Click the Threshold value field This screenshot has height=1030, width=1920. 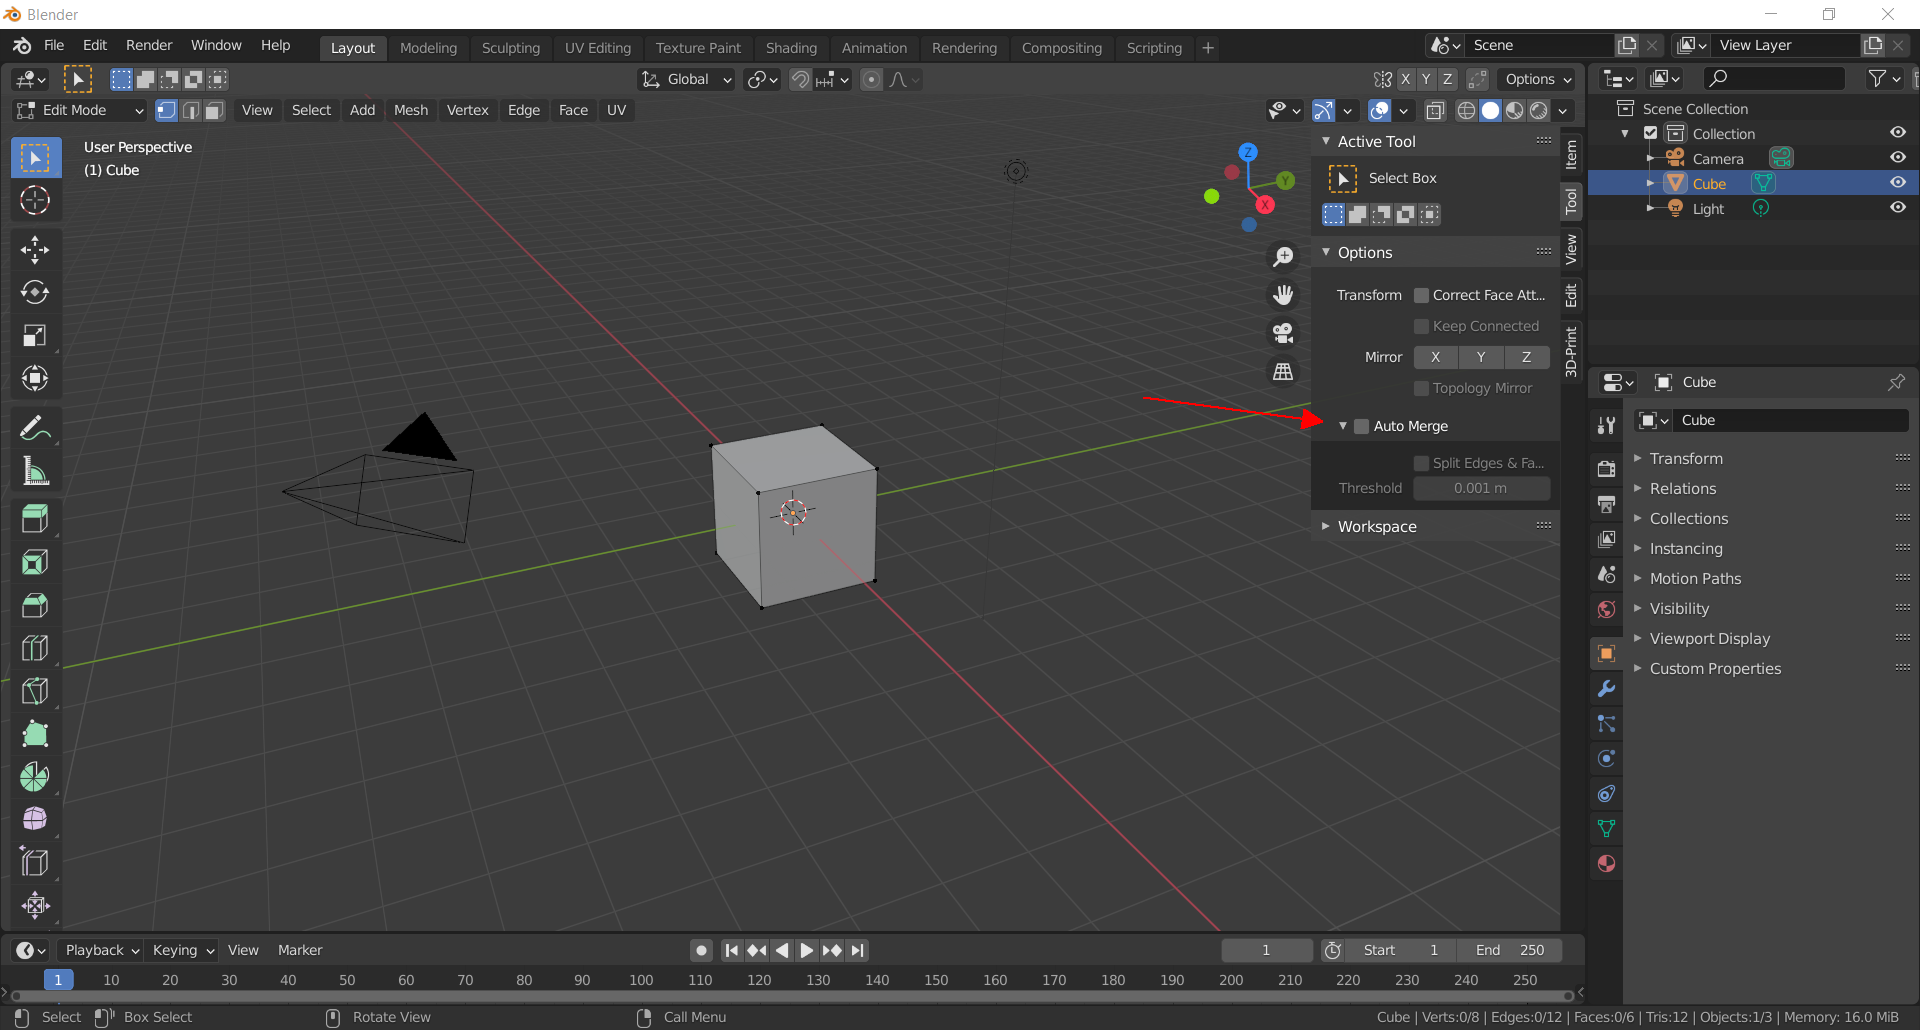click(1482, 488)
